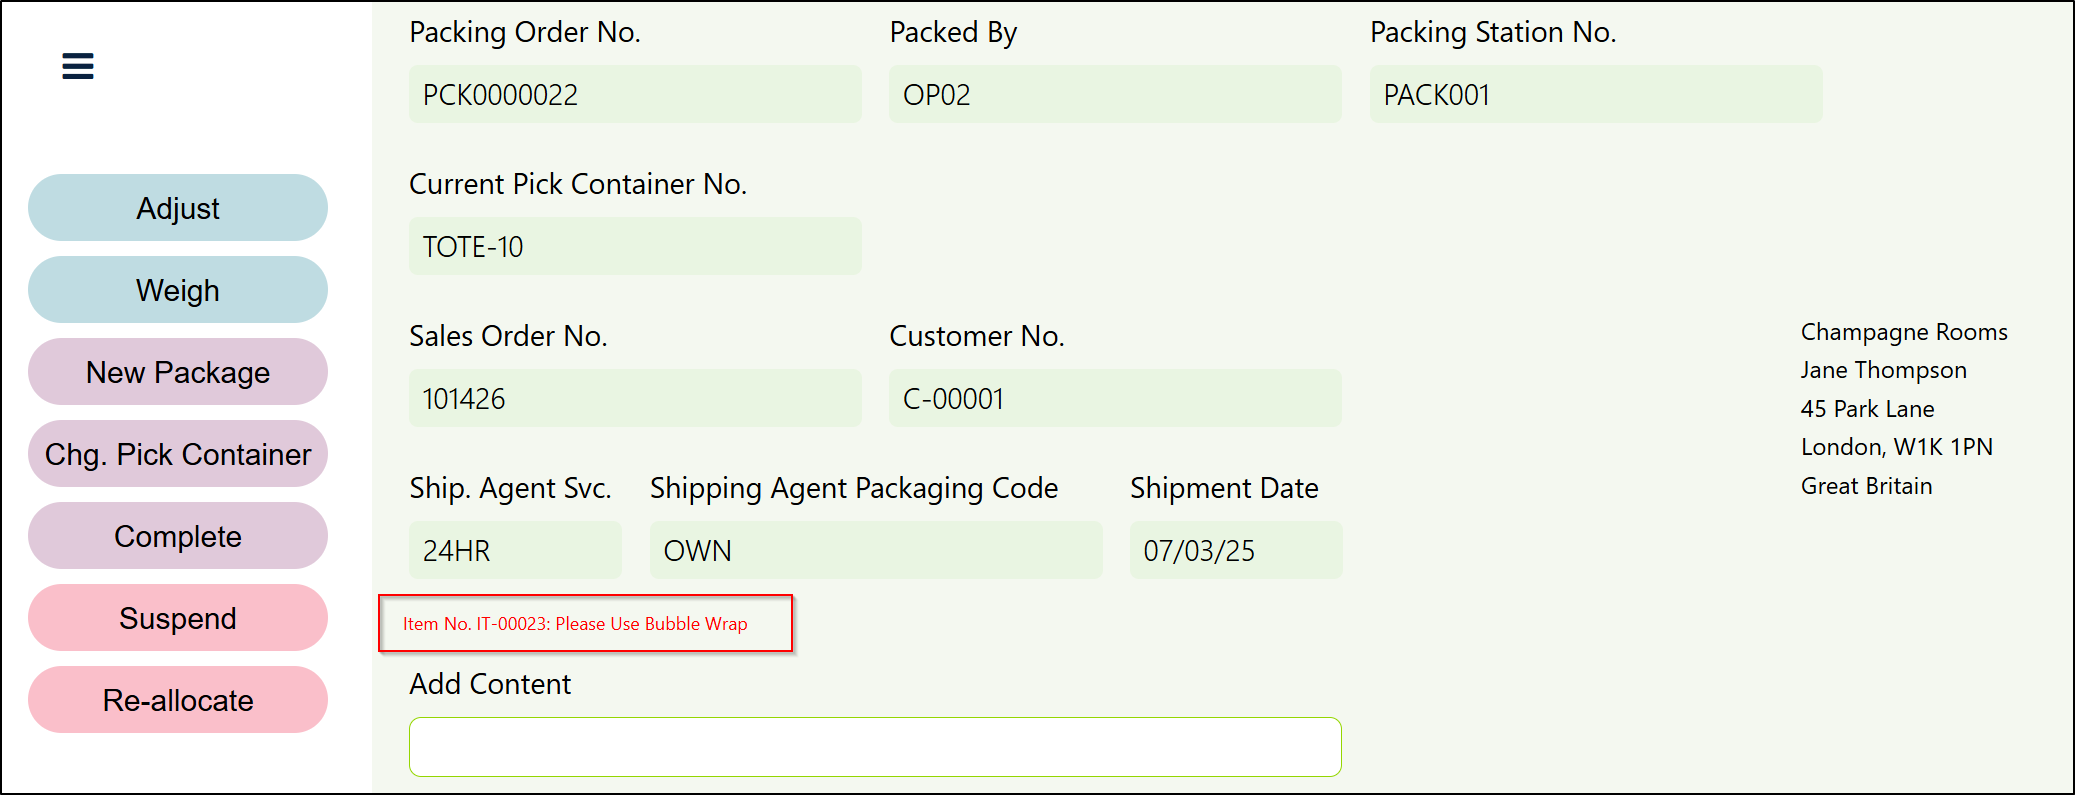
Task: Select the Sales Order No. field
Action: point(635,399)
